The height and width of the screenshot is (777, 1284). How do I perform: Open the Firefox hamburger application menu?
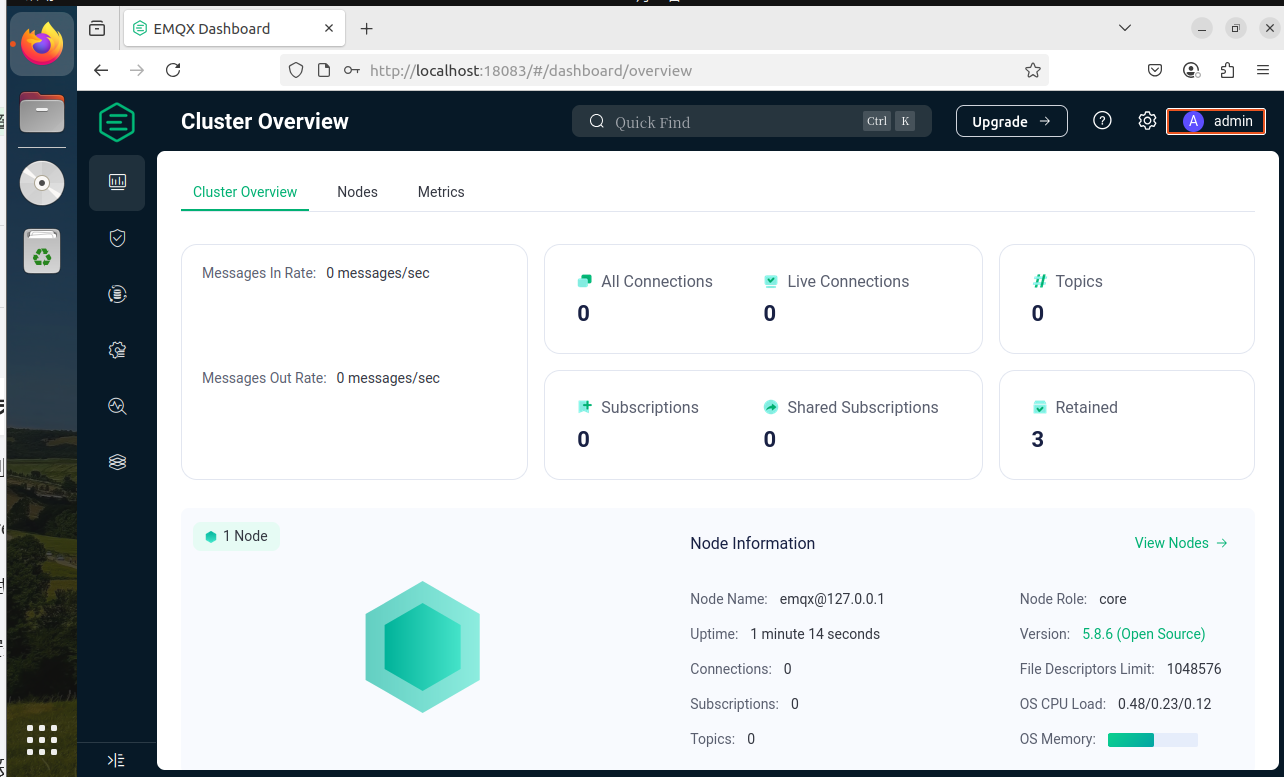[x=1263, y=70]
